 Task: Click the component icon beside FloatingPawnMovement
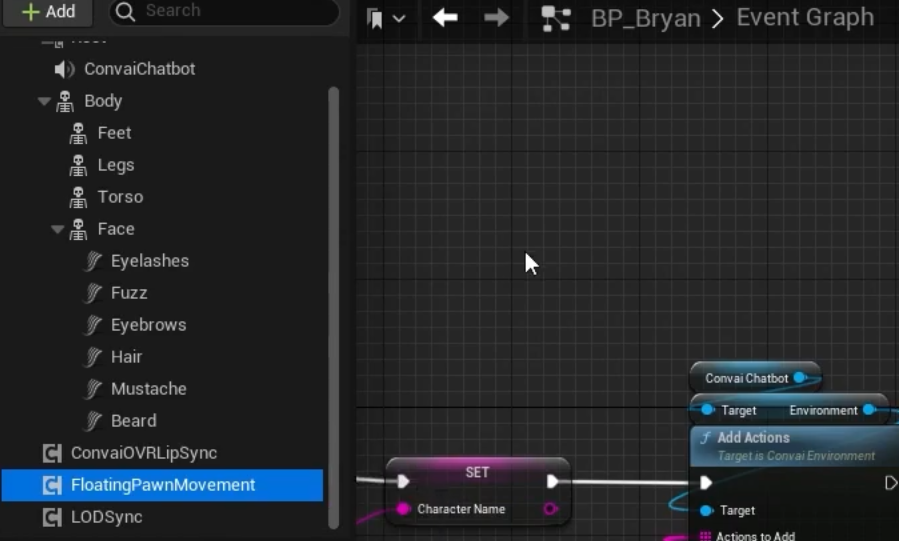point(52,486)
